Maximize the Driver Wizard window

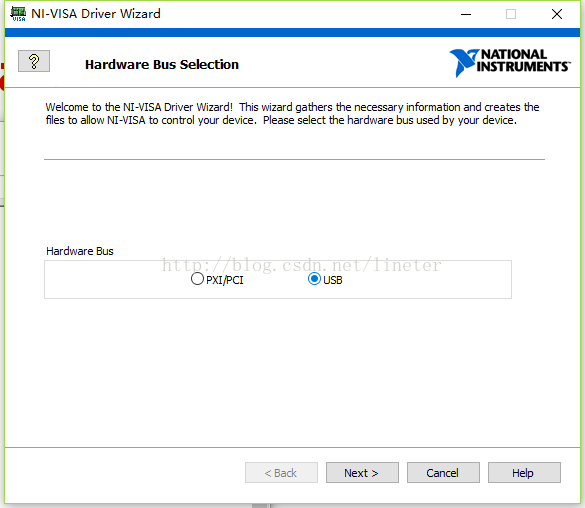511,14
